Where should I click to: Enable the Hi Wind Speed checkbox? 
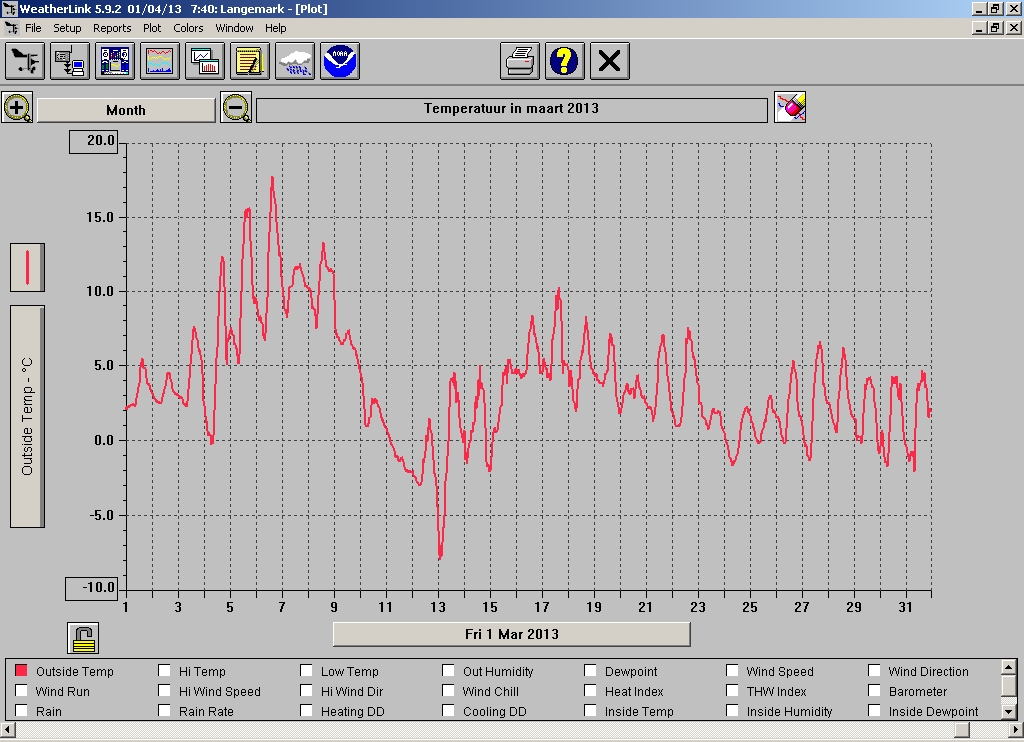(165, 690)
